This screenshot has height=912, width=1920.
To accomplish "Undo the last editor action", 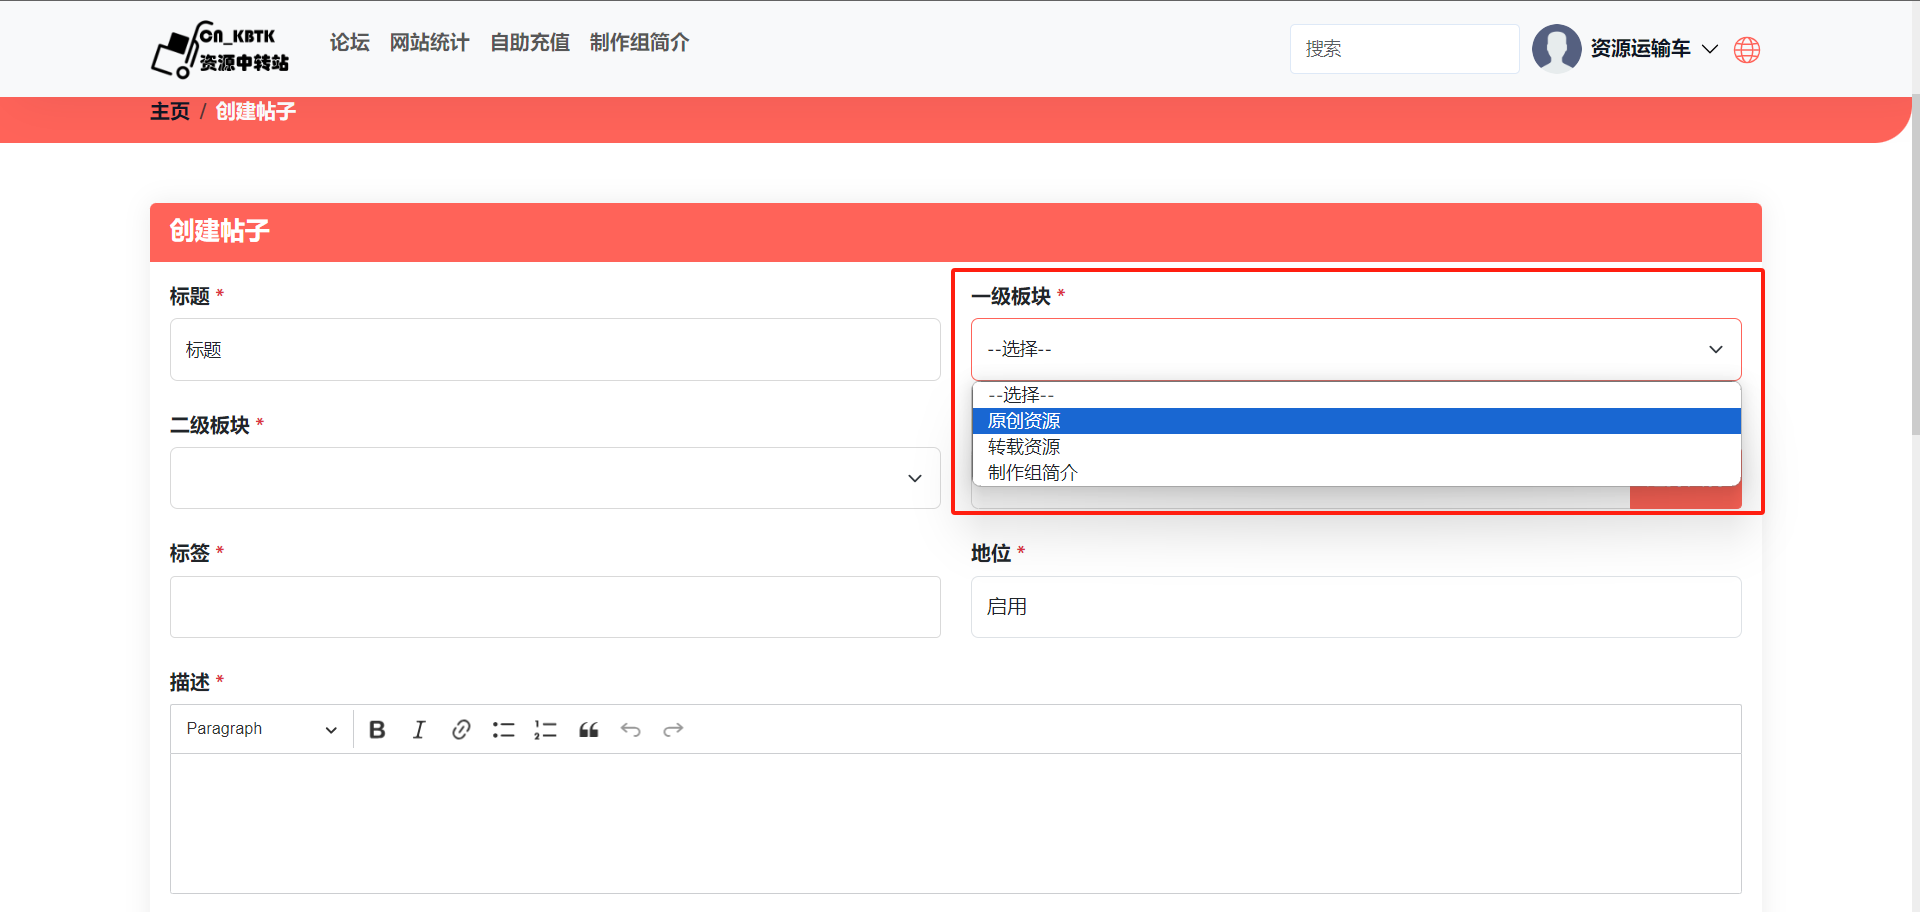I will coord(630,730).
